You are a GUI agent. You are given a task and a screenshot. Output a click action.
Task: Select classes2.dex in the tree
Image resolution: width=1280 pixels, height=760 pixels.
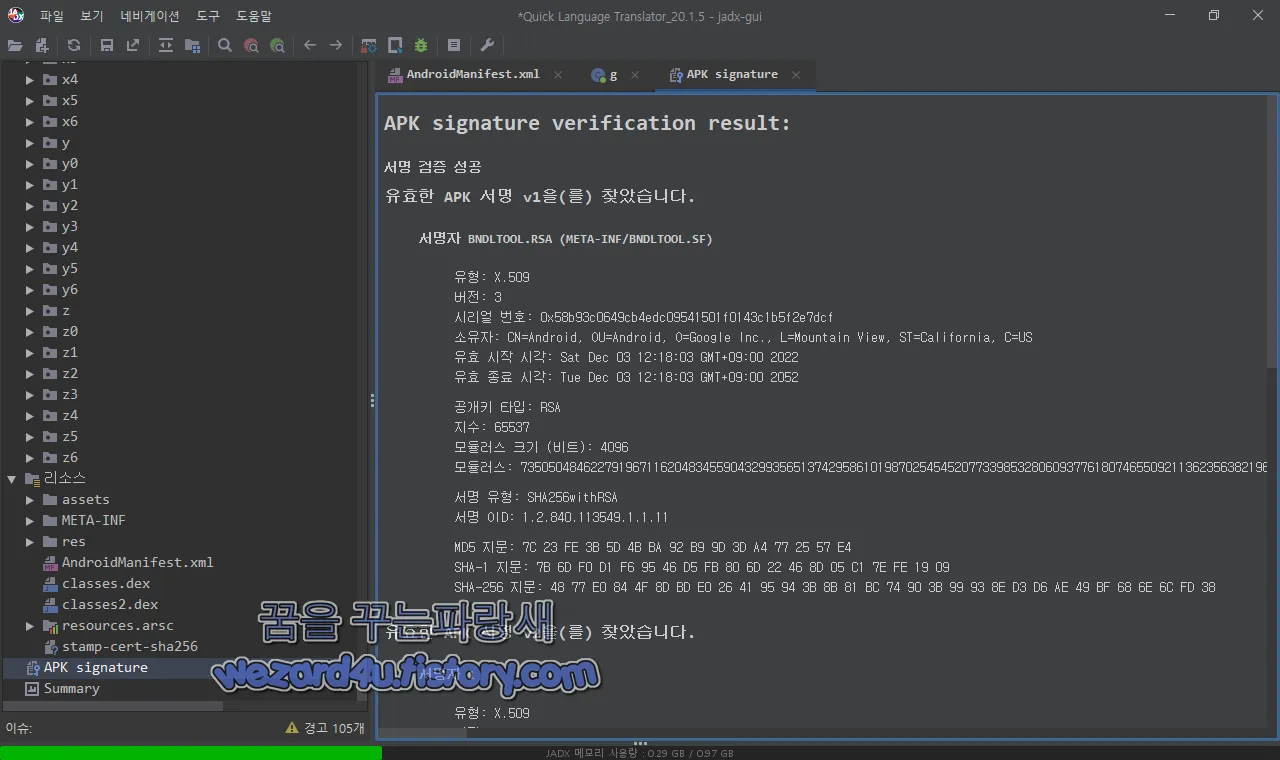click(x=110, y=604)
